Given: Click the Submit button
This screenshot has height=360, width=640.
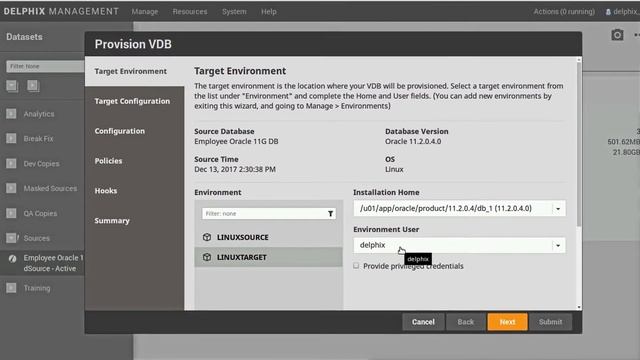Looking at the screenshot, I should pyautogui.click(x=551, y=322).
